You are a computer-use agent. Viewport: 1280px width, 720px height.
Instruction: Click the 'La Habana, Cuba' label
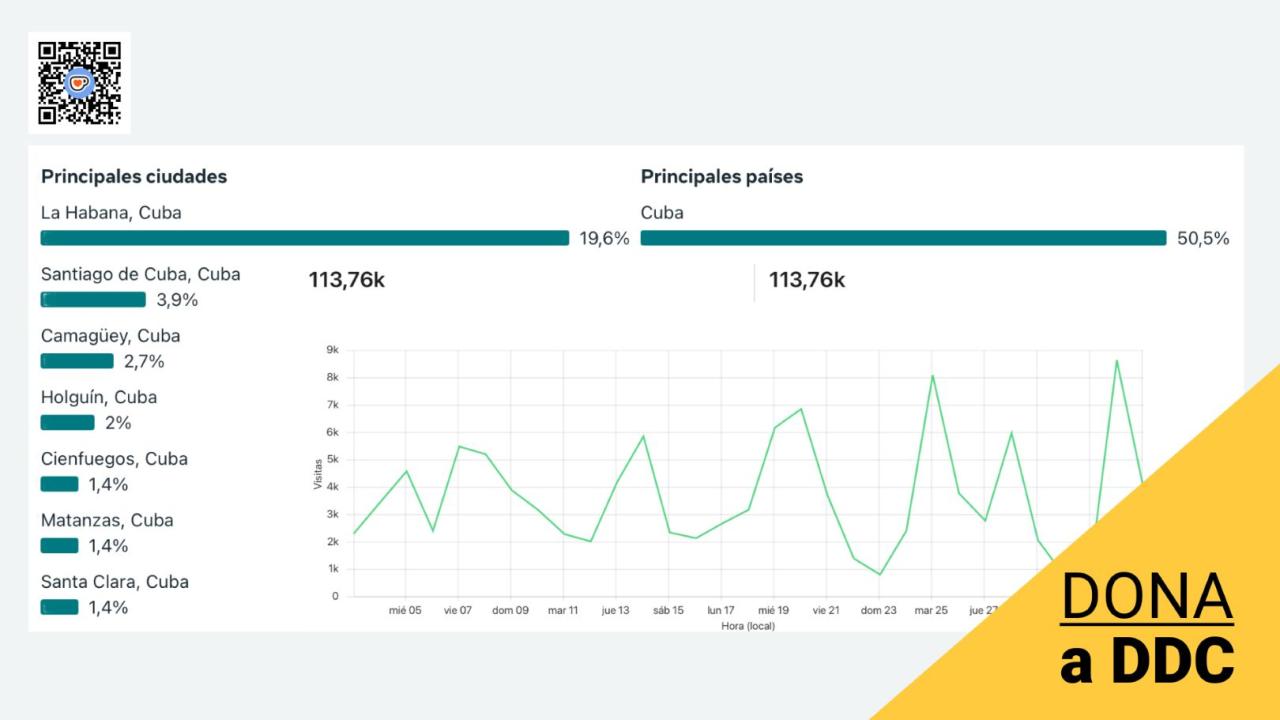tap(111, 213)
